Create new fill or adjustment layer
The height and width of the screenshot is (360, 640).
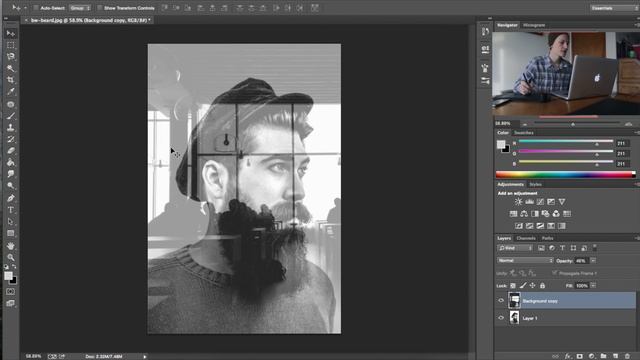click(x=591, y=356)
